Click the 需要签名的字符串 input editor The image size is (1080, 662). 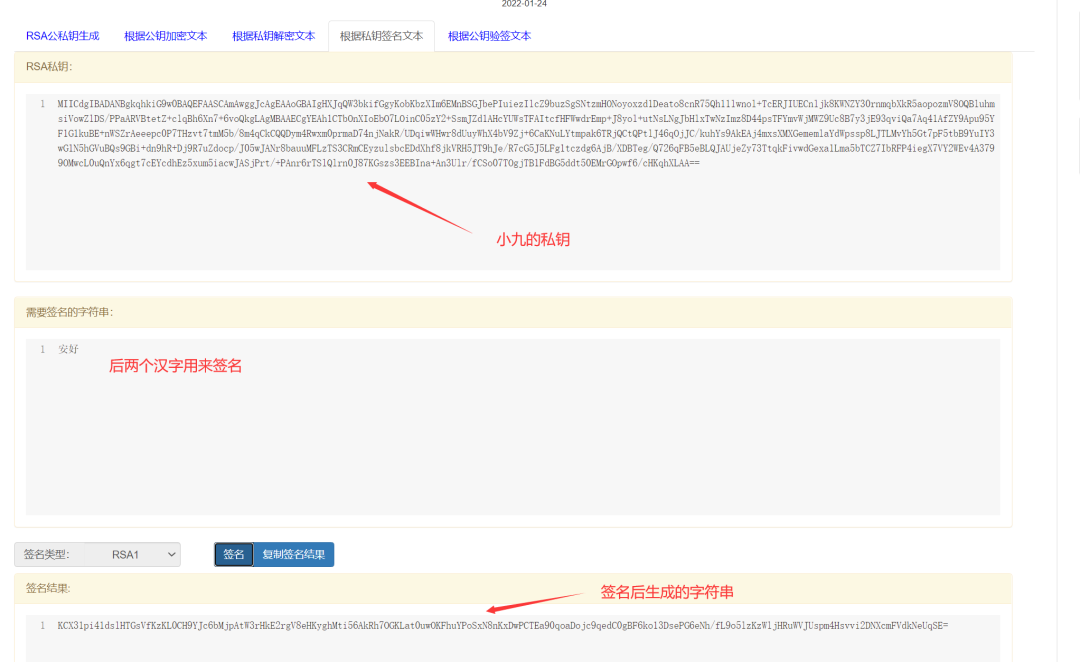coord(512,427)
